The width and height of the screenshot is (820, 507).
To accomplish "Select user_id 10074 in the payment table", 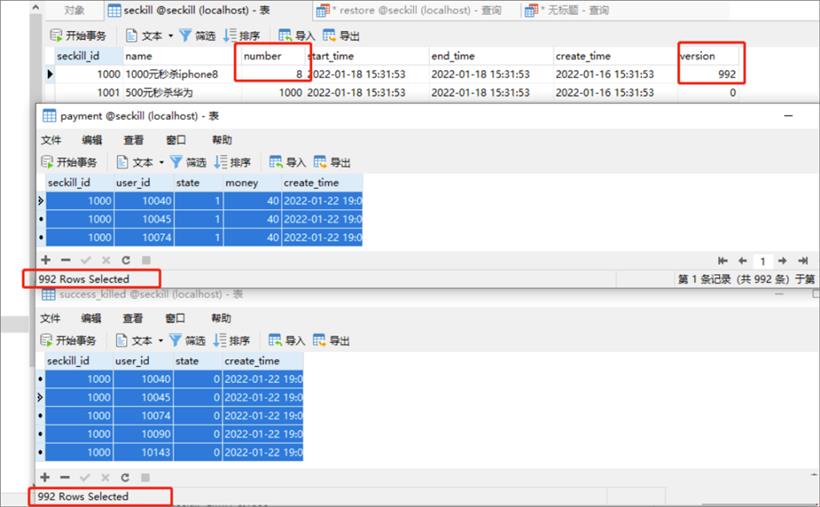I will pyautogui.click(x=144, y=238).
